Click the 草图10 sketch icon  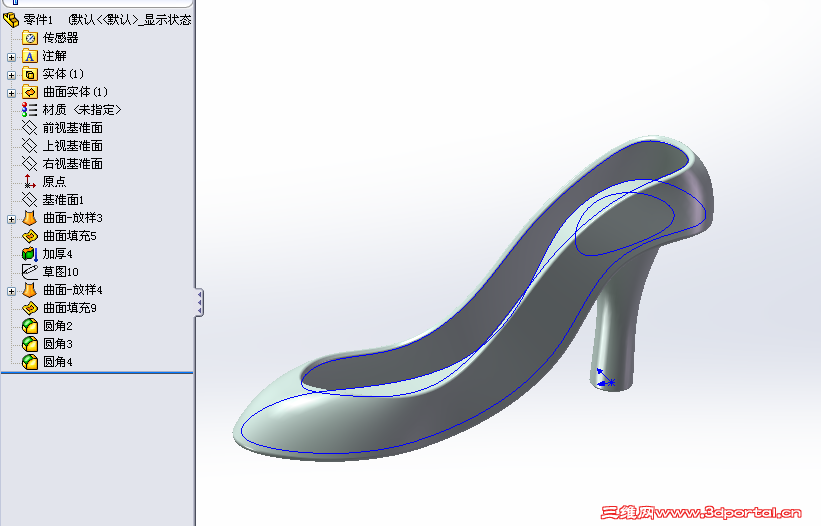30,272
